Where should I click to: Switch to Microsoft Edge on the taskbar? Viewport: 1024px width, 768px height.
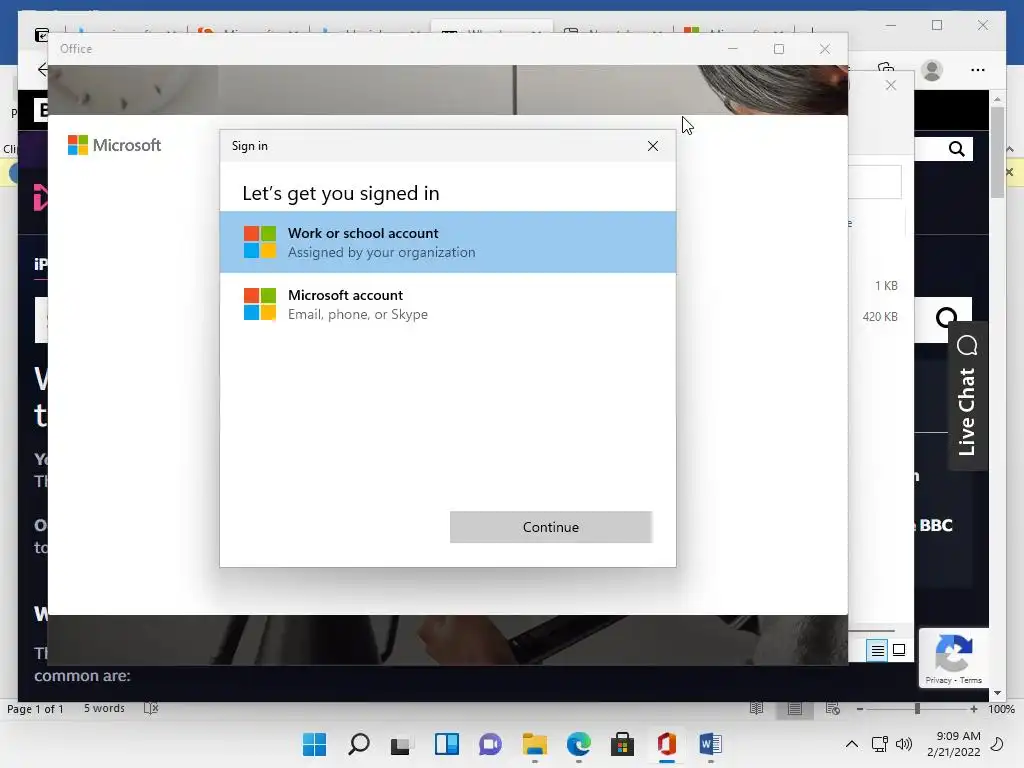click(x=579, y=744)
